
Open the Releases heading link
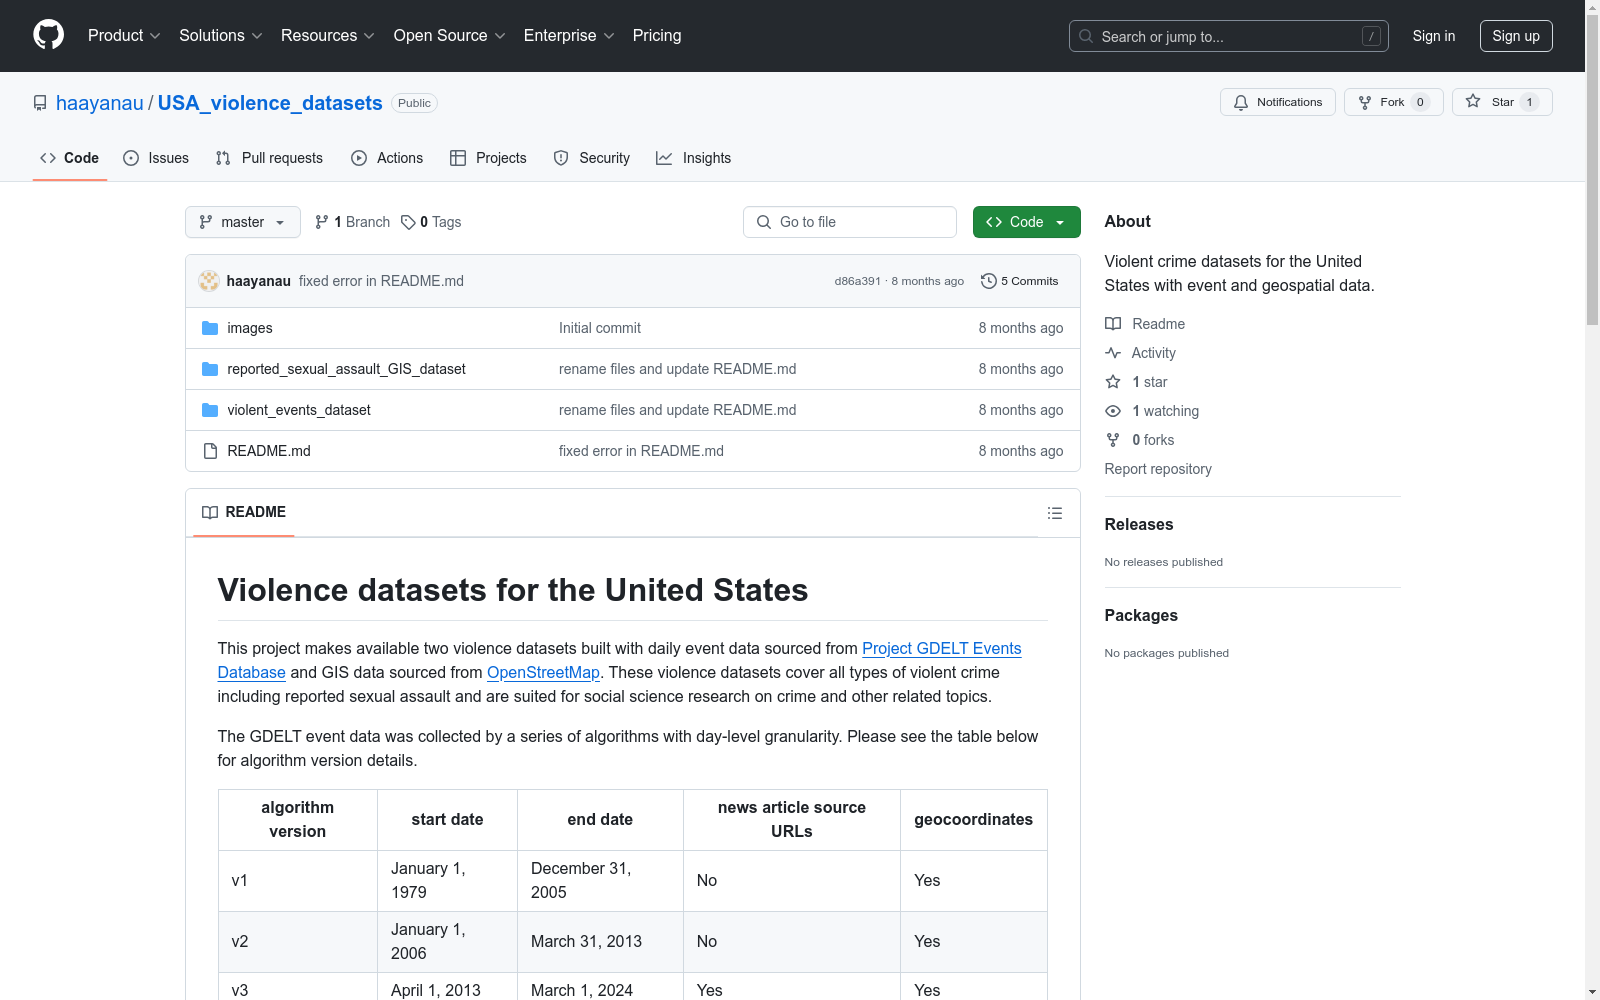click(x=1139, y=524)
